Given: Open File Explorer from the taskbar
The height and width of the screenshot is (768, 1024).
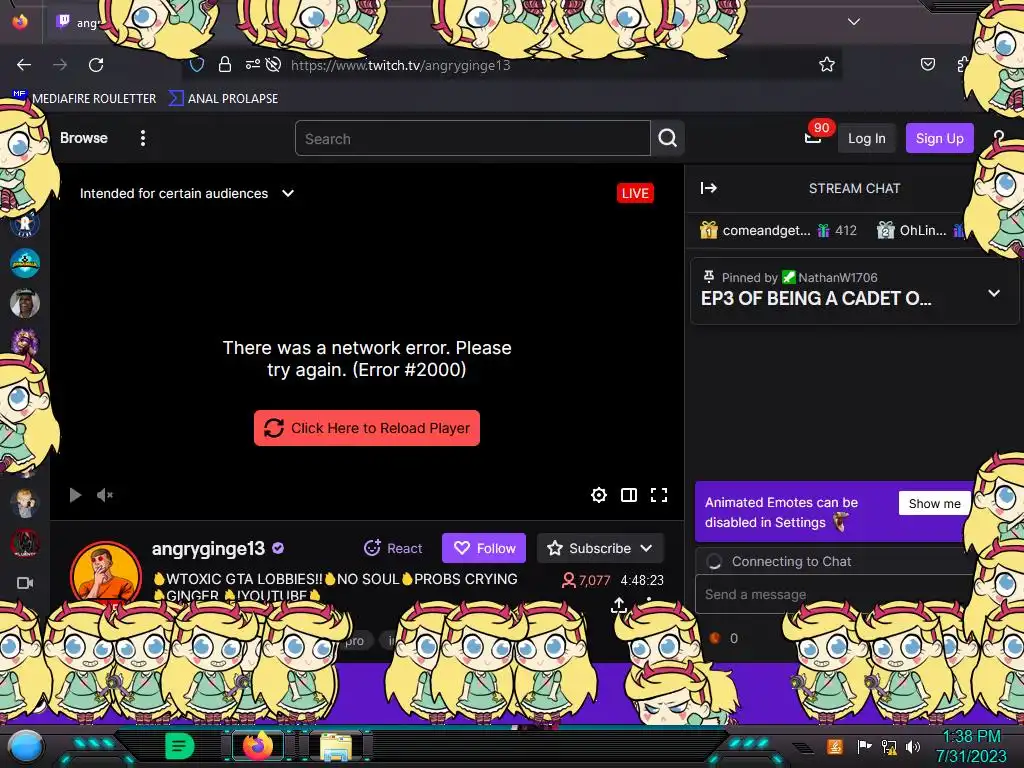Looking at the screenshot, I should pos(336,746).
